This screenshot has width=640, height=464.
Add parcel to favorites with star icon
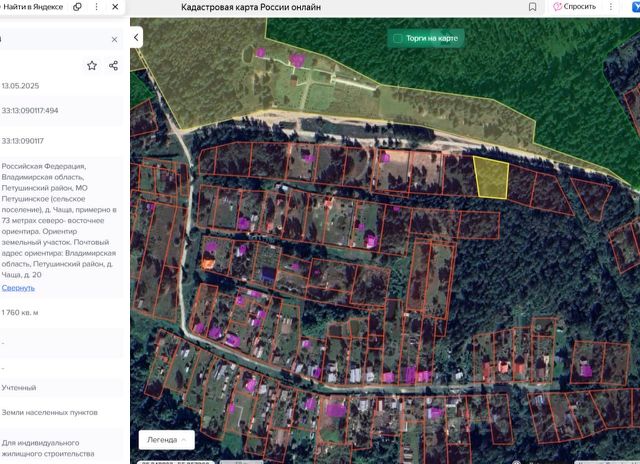click(92, 66)
